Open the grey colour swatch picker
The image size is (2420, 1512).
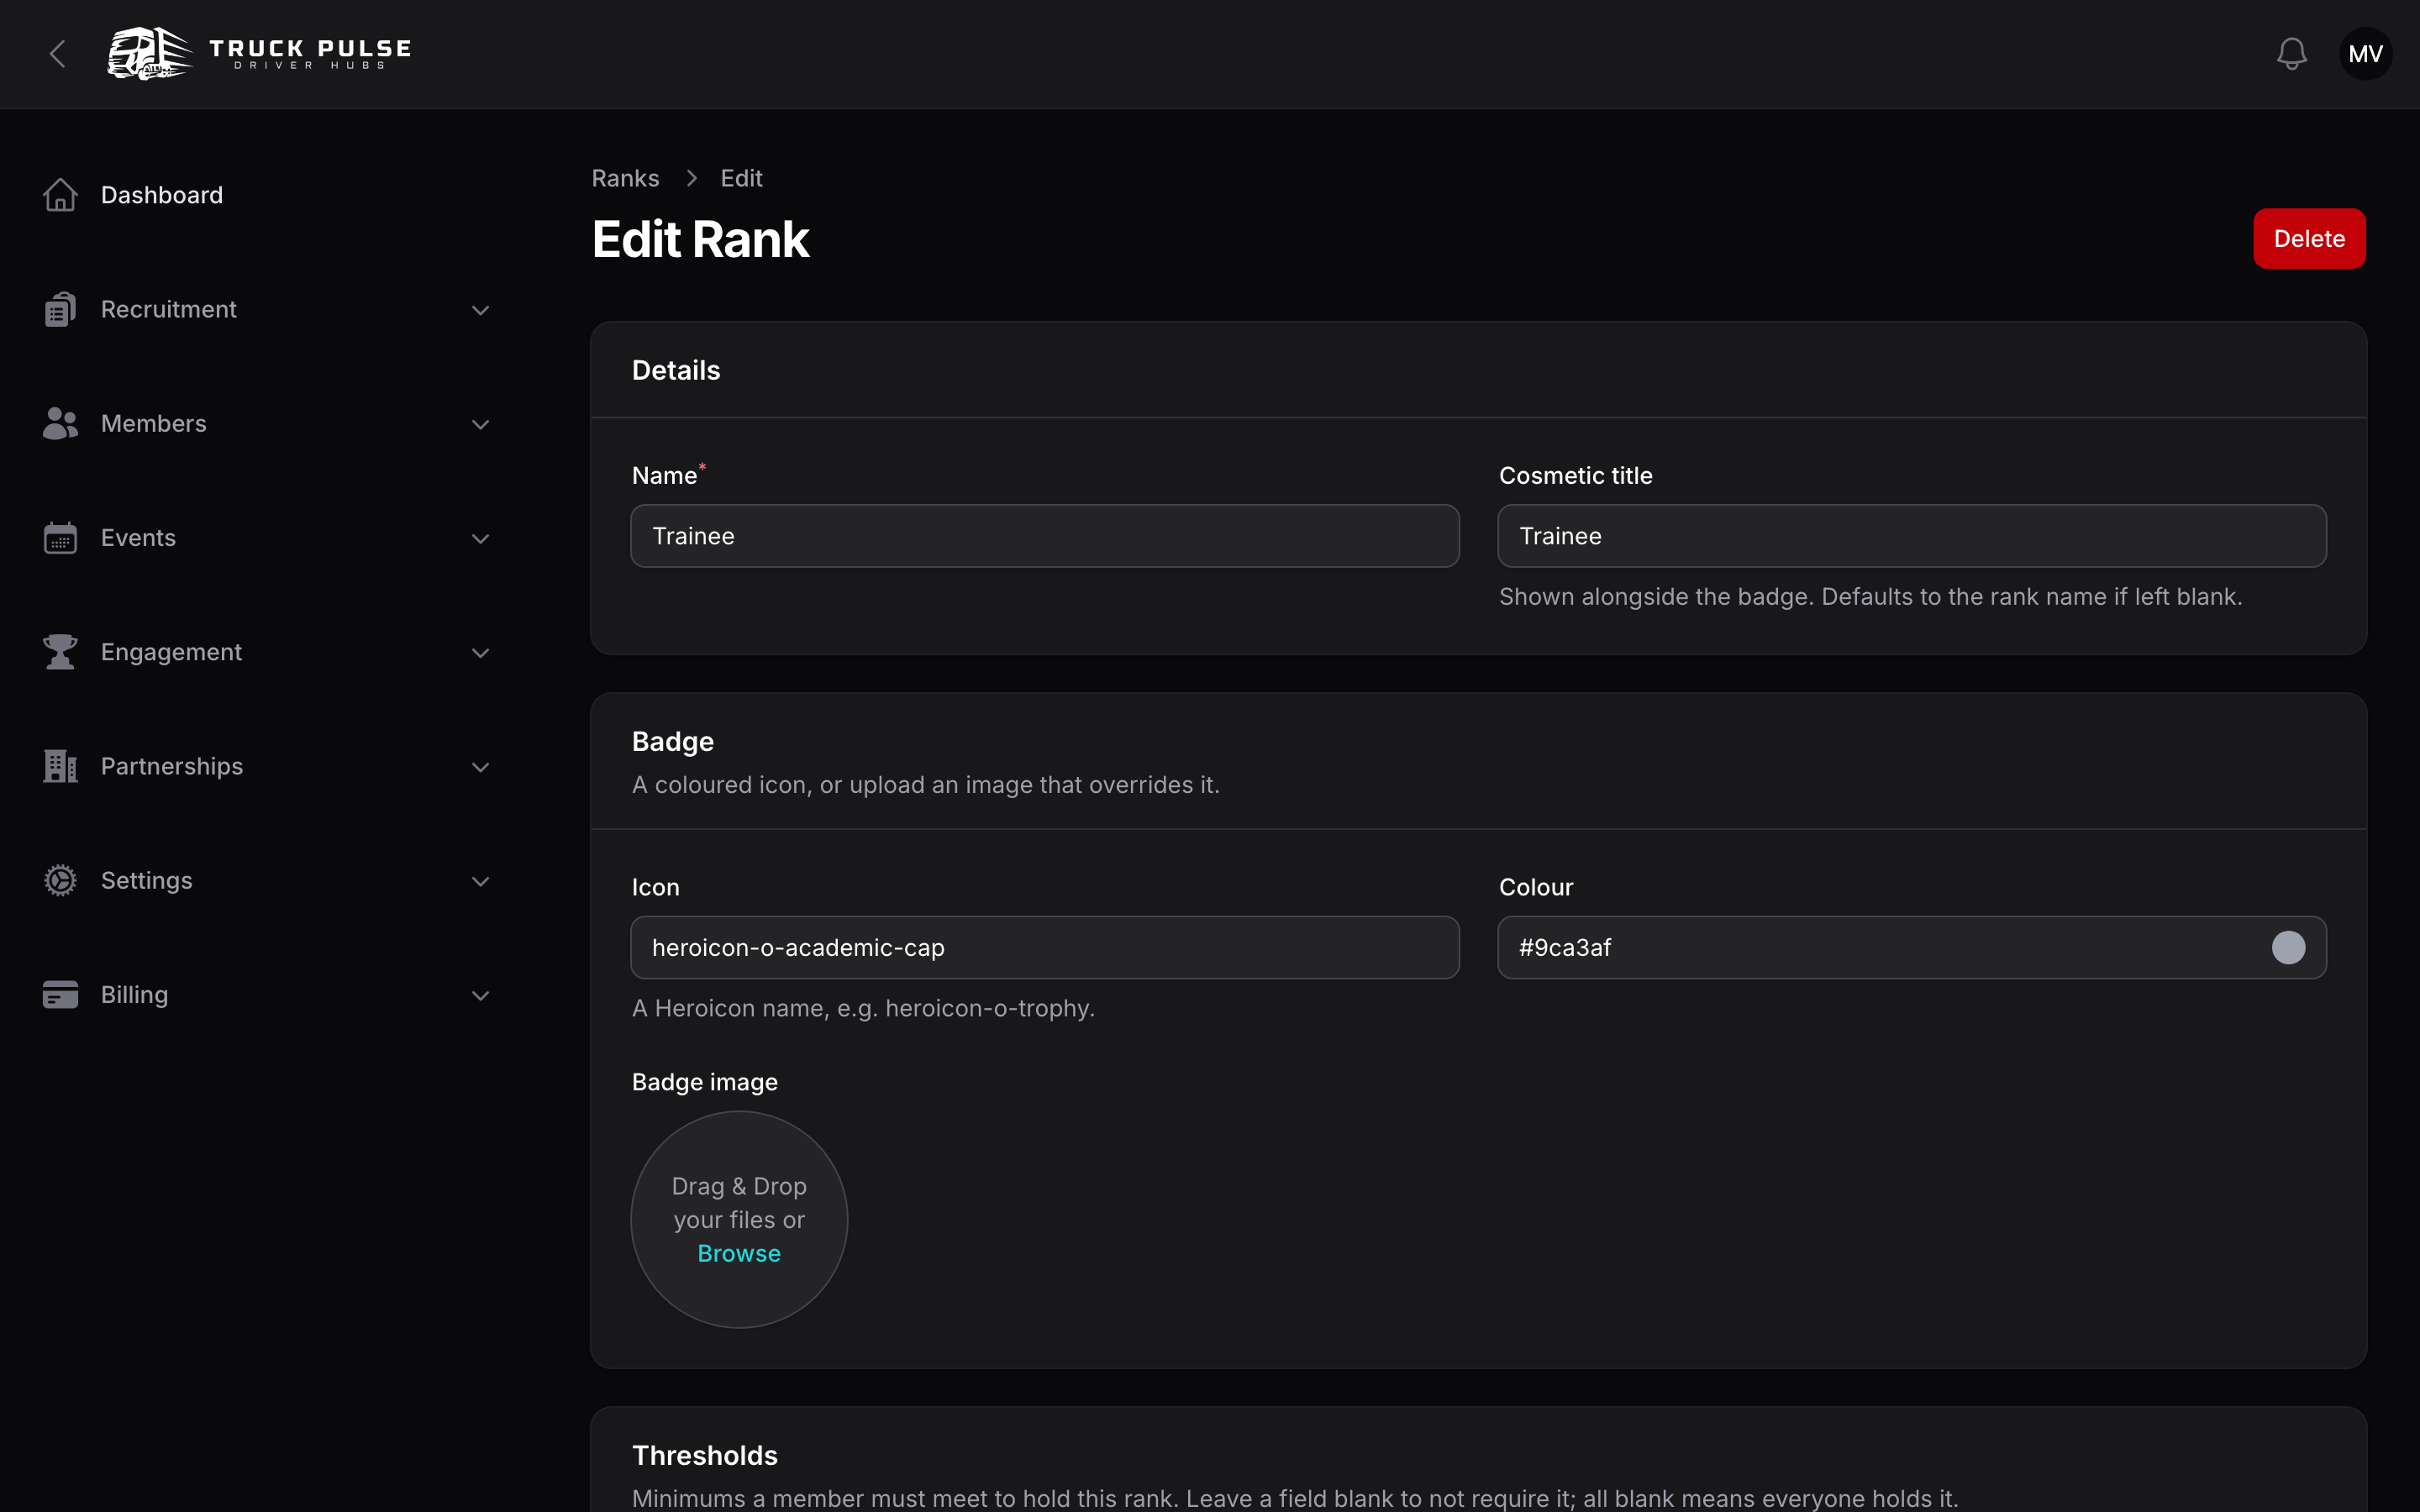(2288, 947)
